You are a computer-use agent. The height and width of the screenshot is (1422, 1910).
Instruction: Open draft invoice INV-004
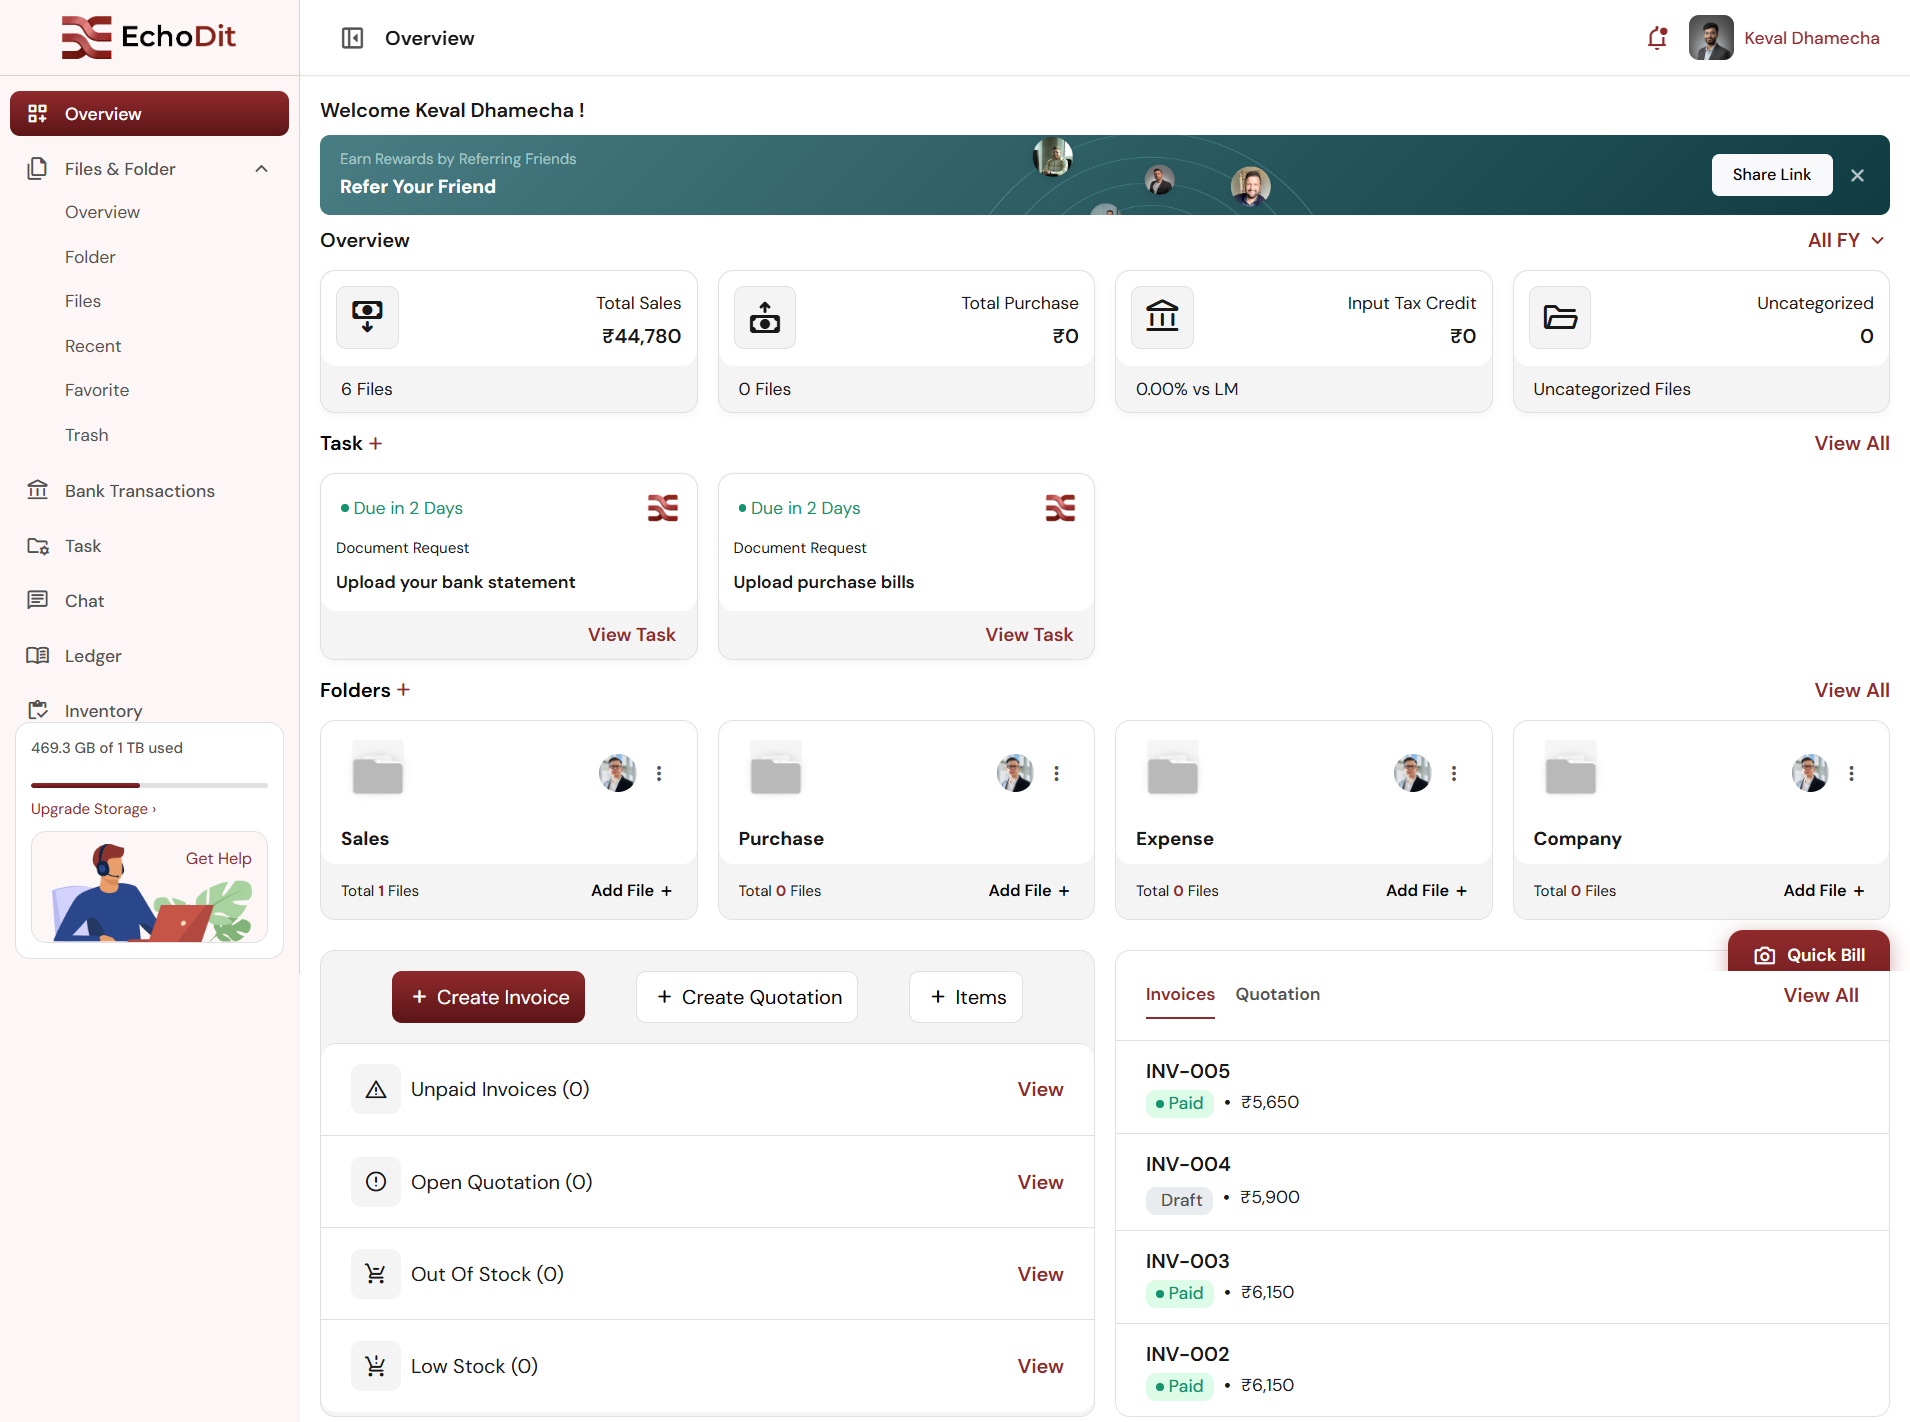click(1502, 1182)
